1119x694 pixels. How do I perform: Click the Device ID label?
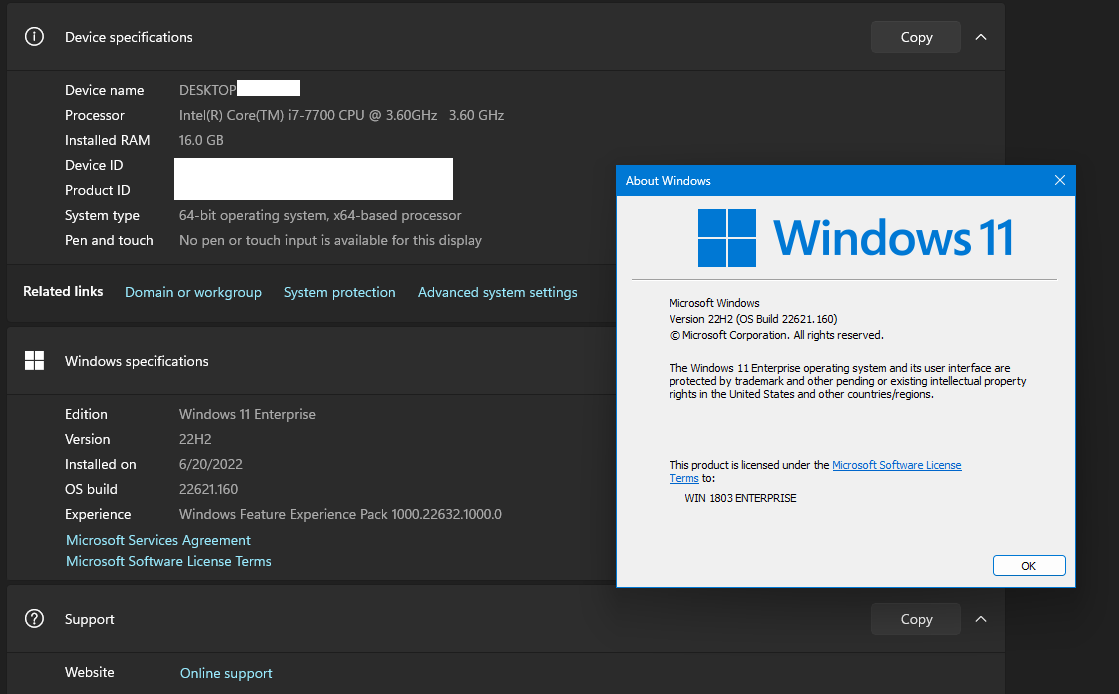tap(94, 165)
